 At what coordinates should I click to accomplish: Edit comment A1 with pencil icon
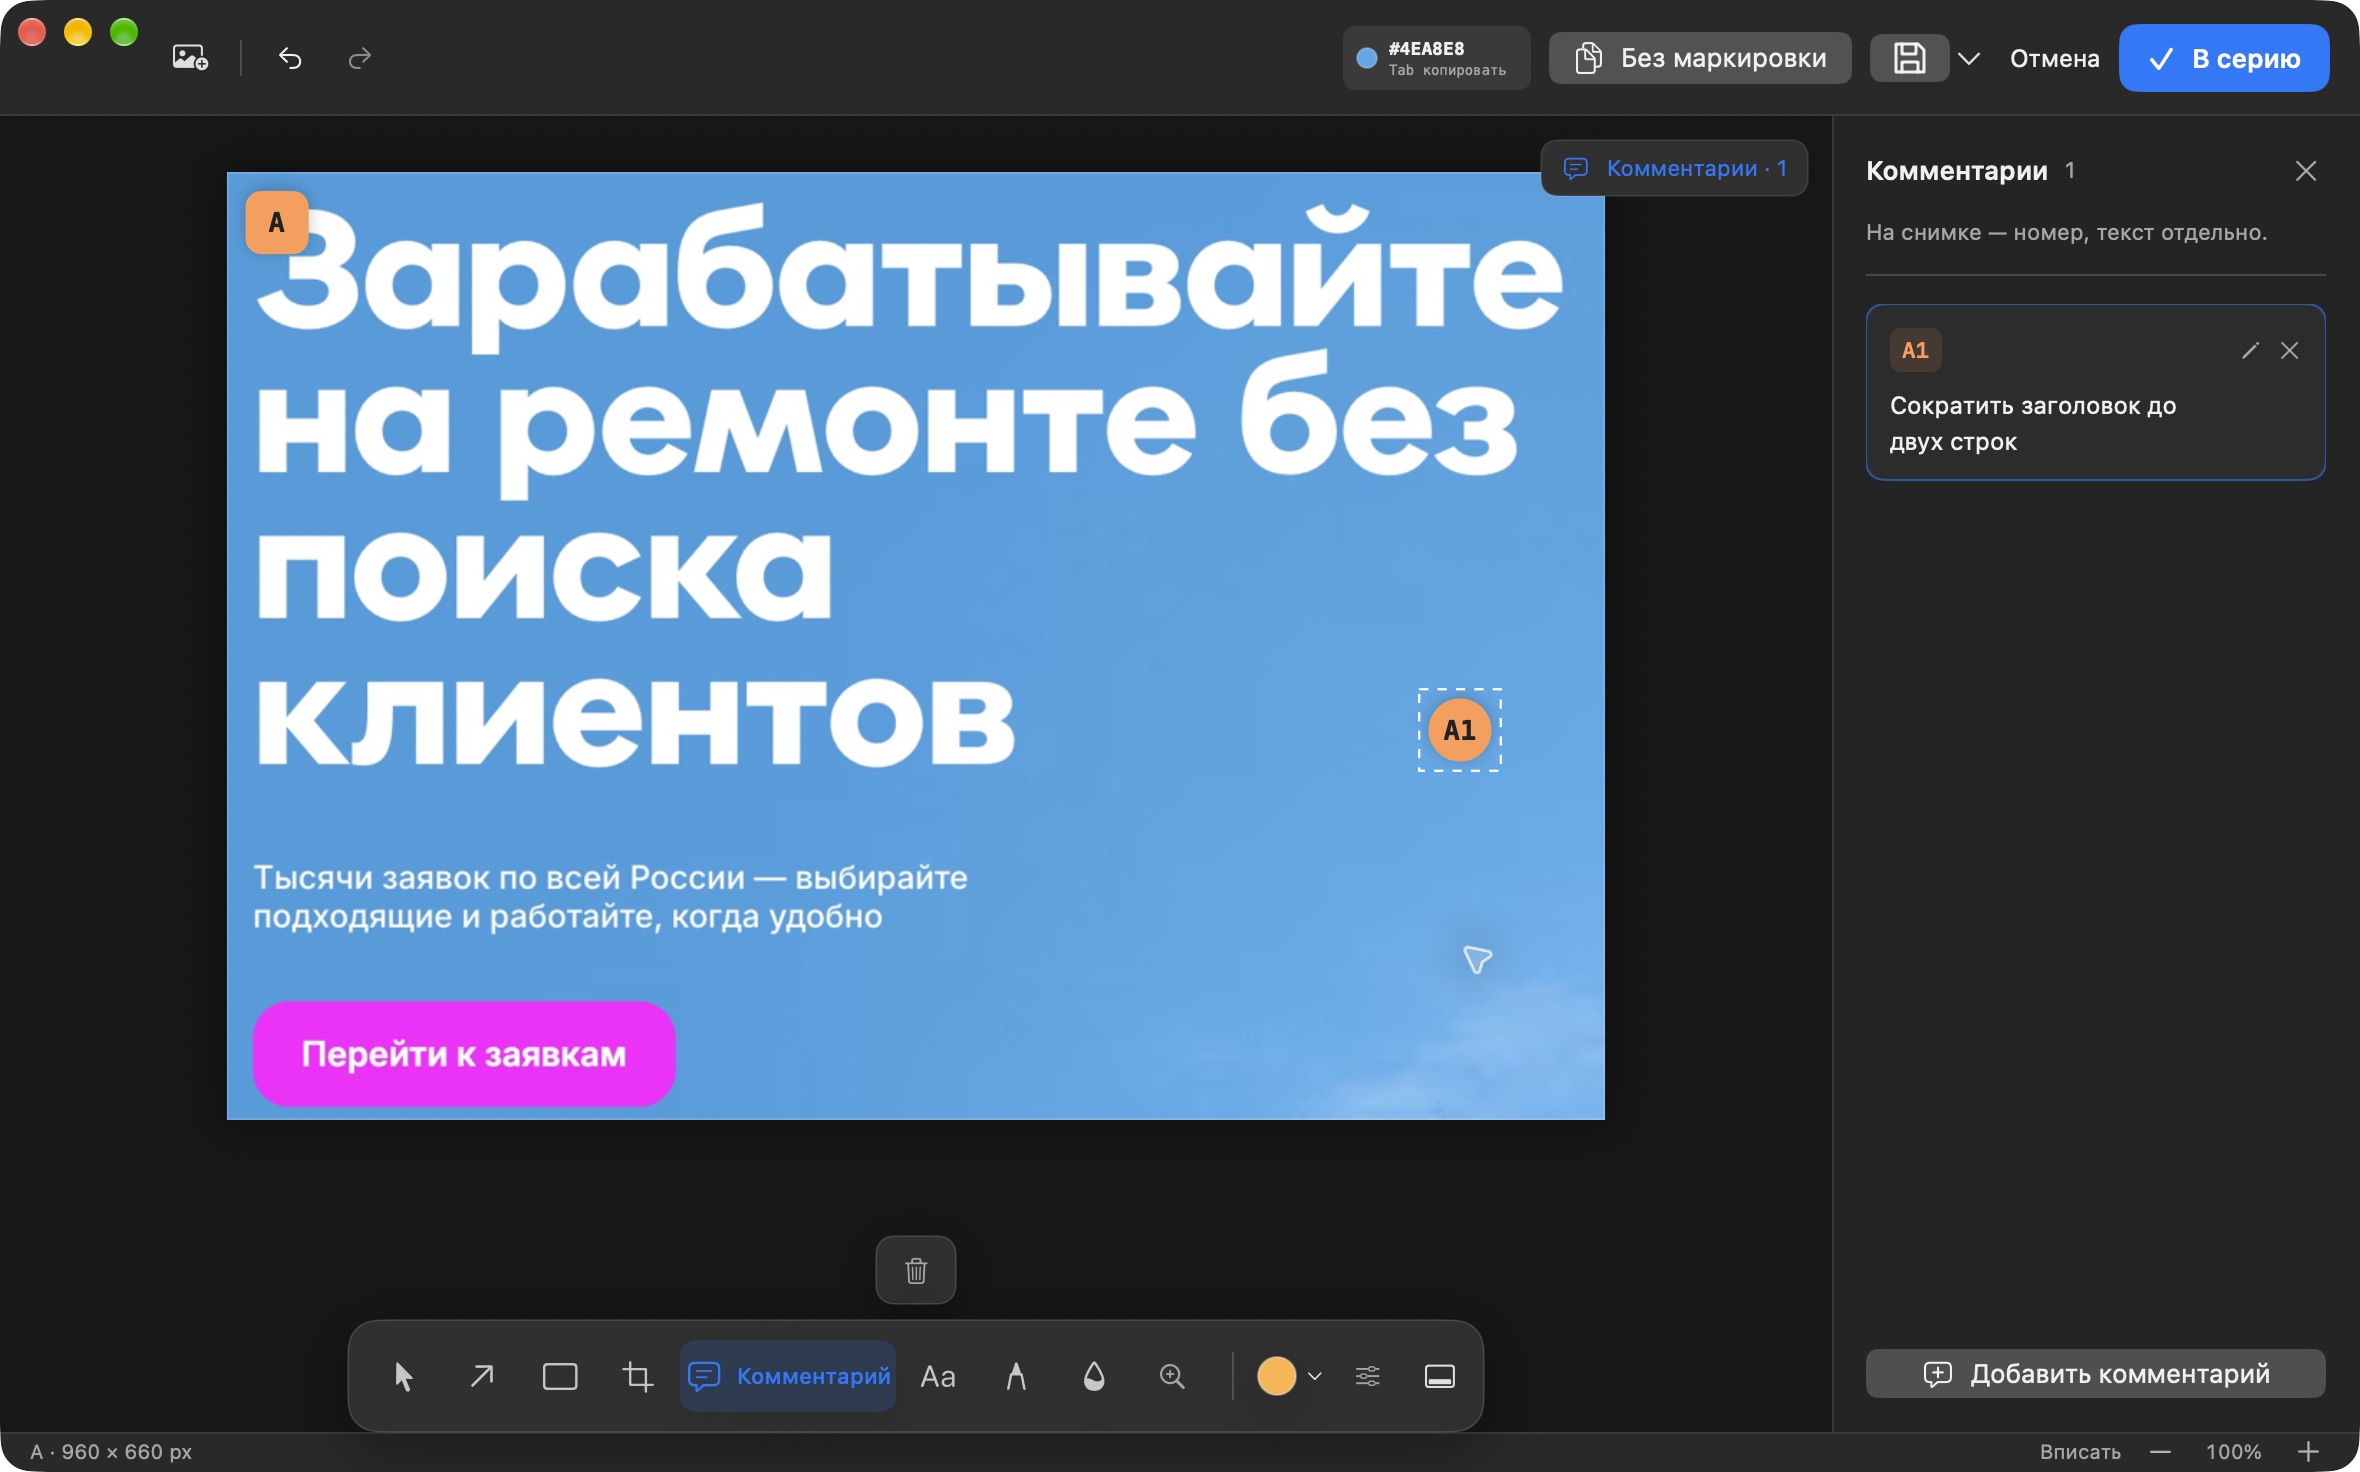(2250, 350)
